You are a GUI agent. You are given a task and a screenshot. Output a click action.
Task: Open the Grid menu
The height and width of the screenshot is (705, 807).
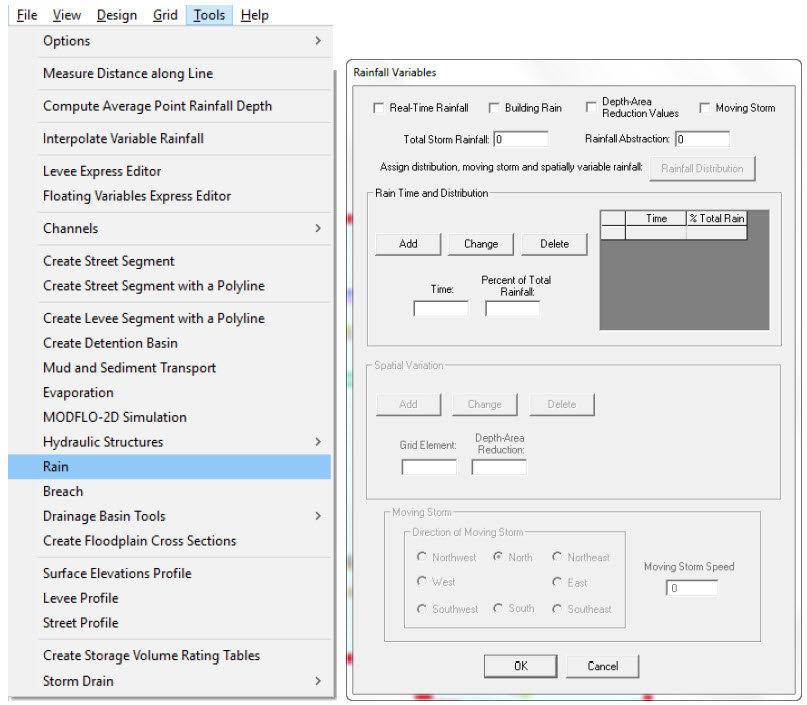click(165, 15)
